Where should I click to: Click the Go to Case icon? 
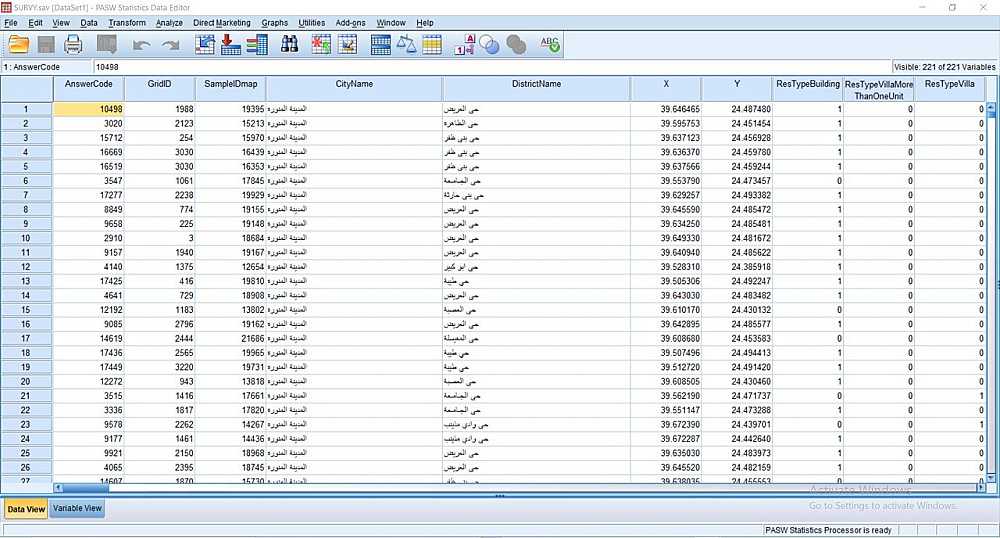205,45
